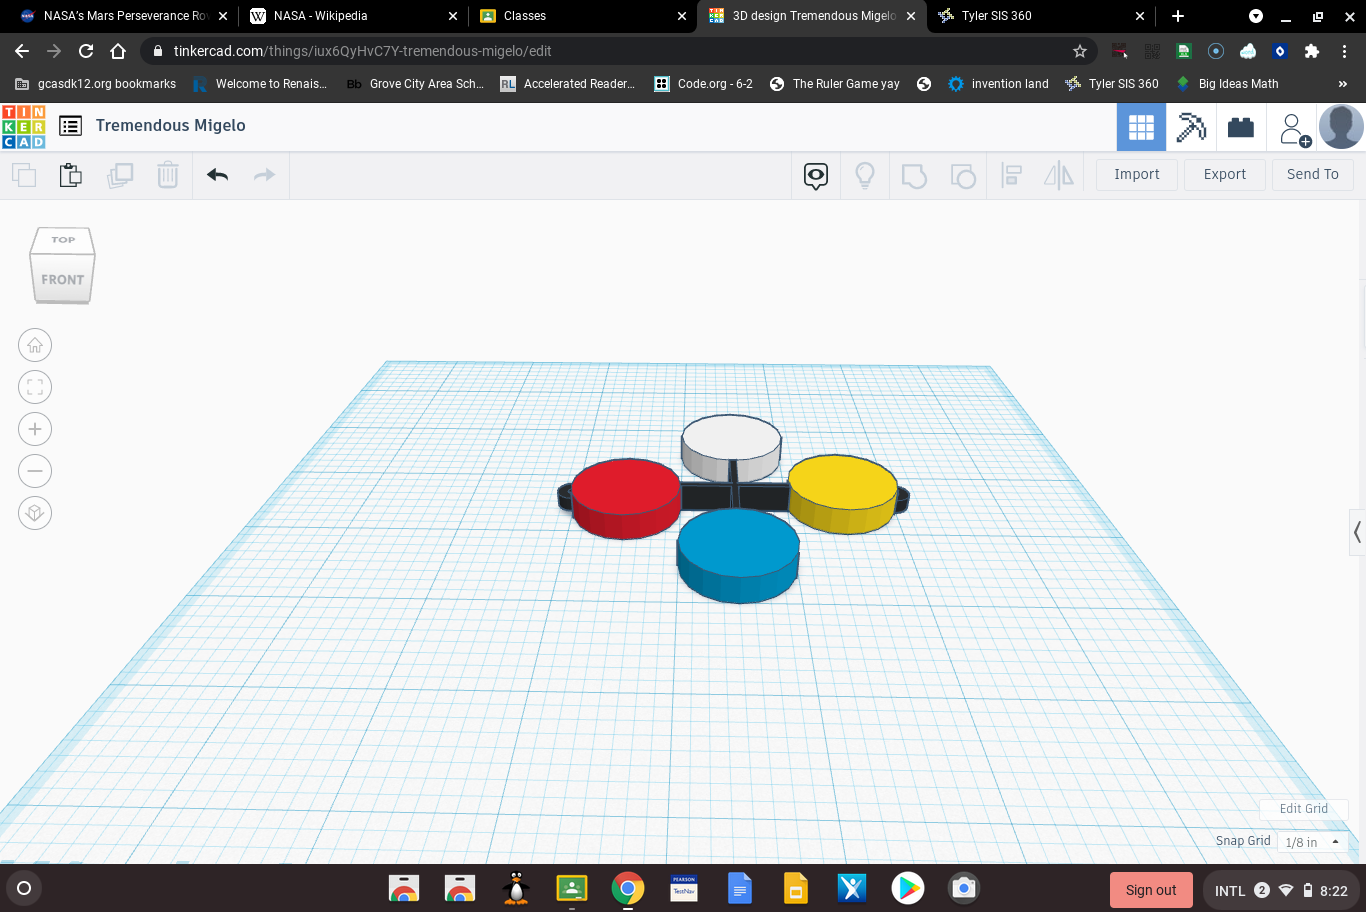Open the Chrome OS launcher
The height and width of the screenshot is (912, 1366).
(24, 888)
